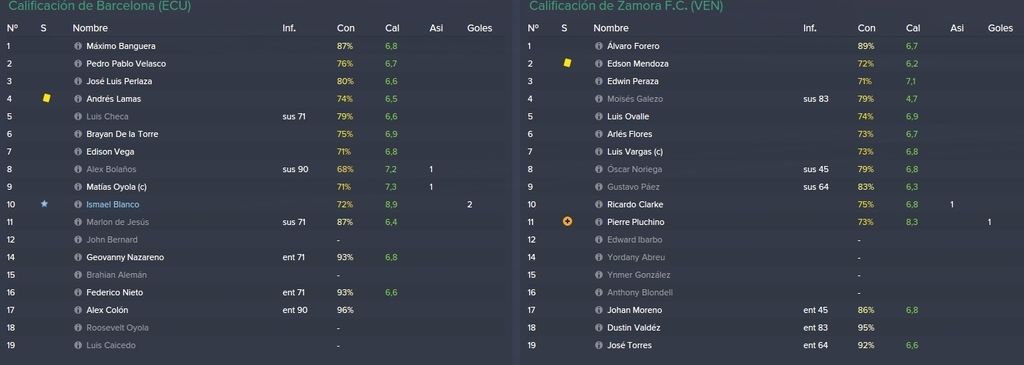Sort Barcelona table by Cal column header

[x=392, y=28]
